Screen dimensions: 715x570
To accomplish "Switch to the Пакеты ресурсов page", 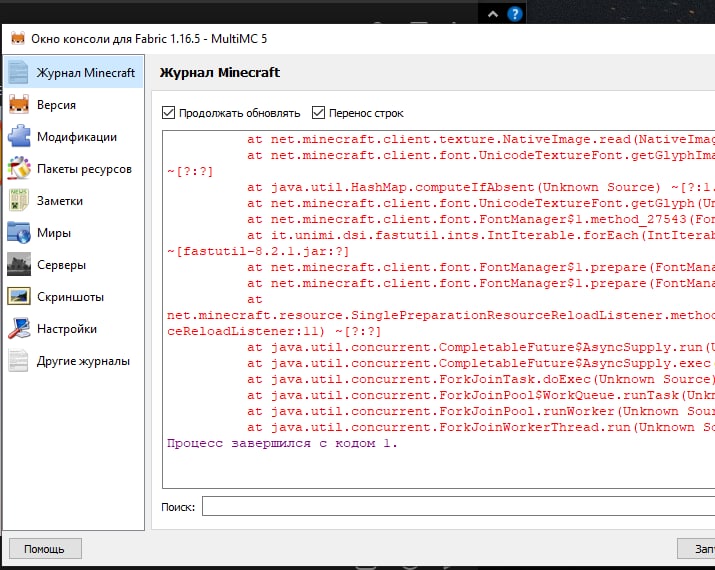I will [74, 168].
